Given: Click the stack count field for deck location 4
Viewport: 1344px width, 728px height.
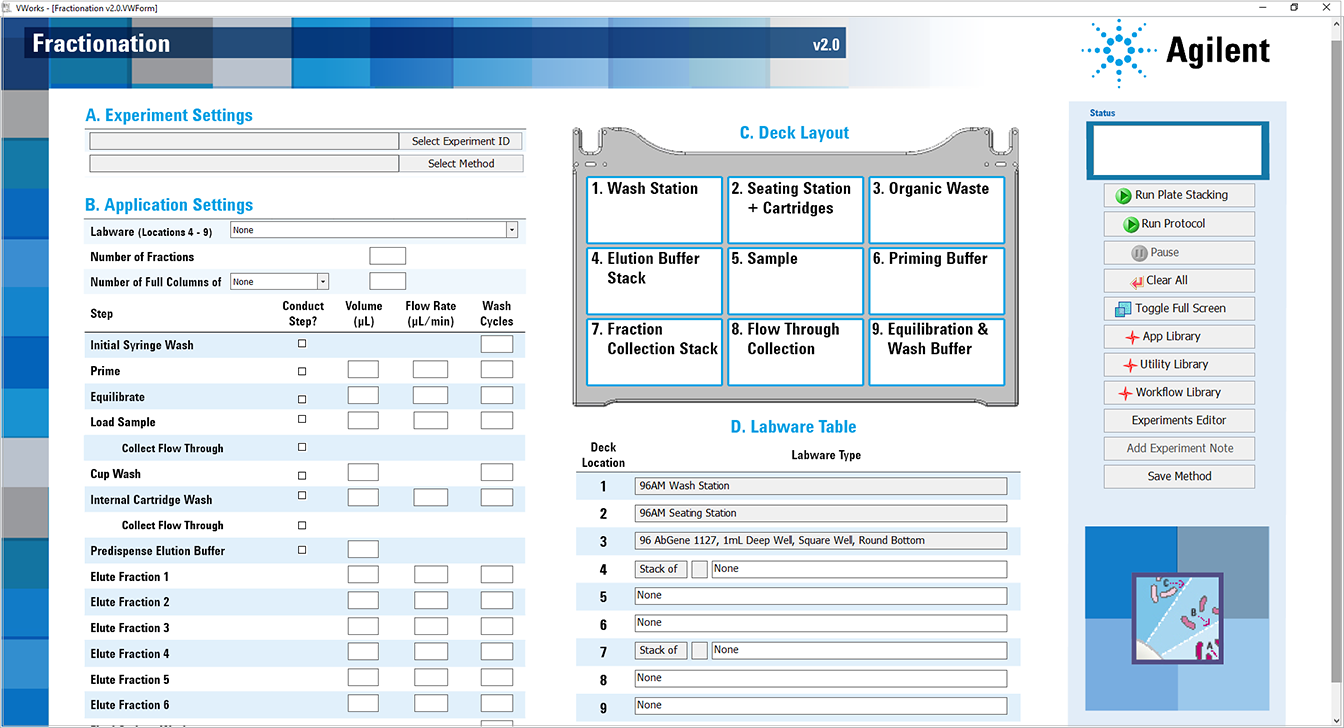Looking at the screenshot, I should (x=699, y=569).
